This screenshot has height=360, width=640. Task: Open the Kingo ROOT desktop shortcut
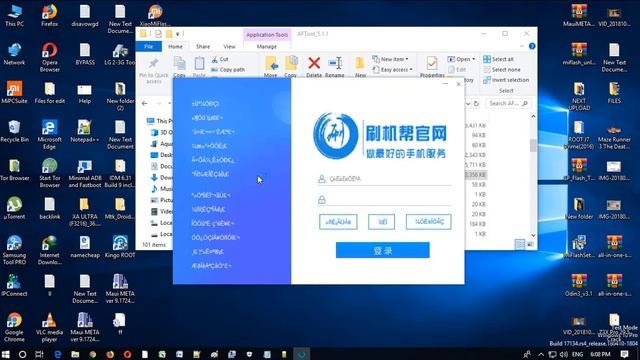click(x=120, y=247)
